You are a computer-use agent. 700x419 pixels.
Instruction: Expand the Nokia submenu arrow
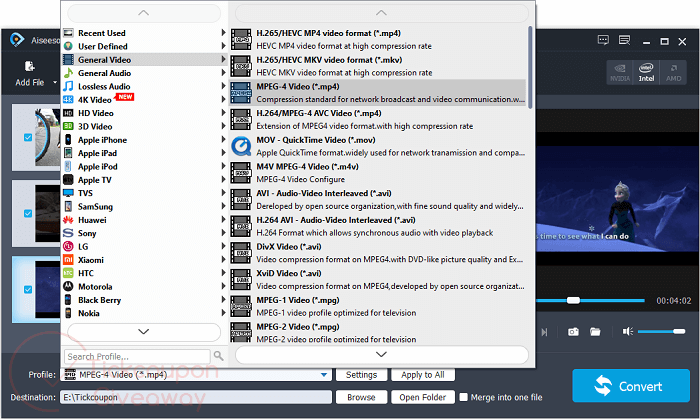(x=223, y=313)
